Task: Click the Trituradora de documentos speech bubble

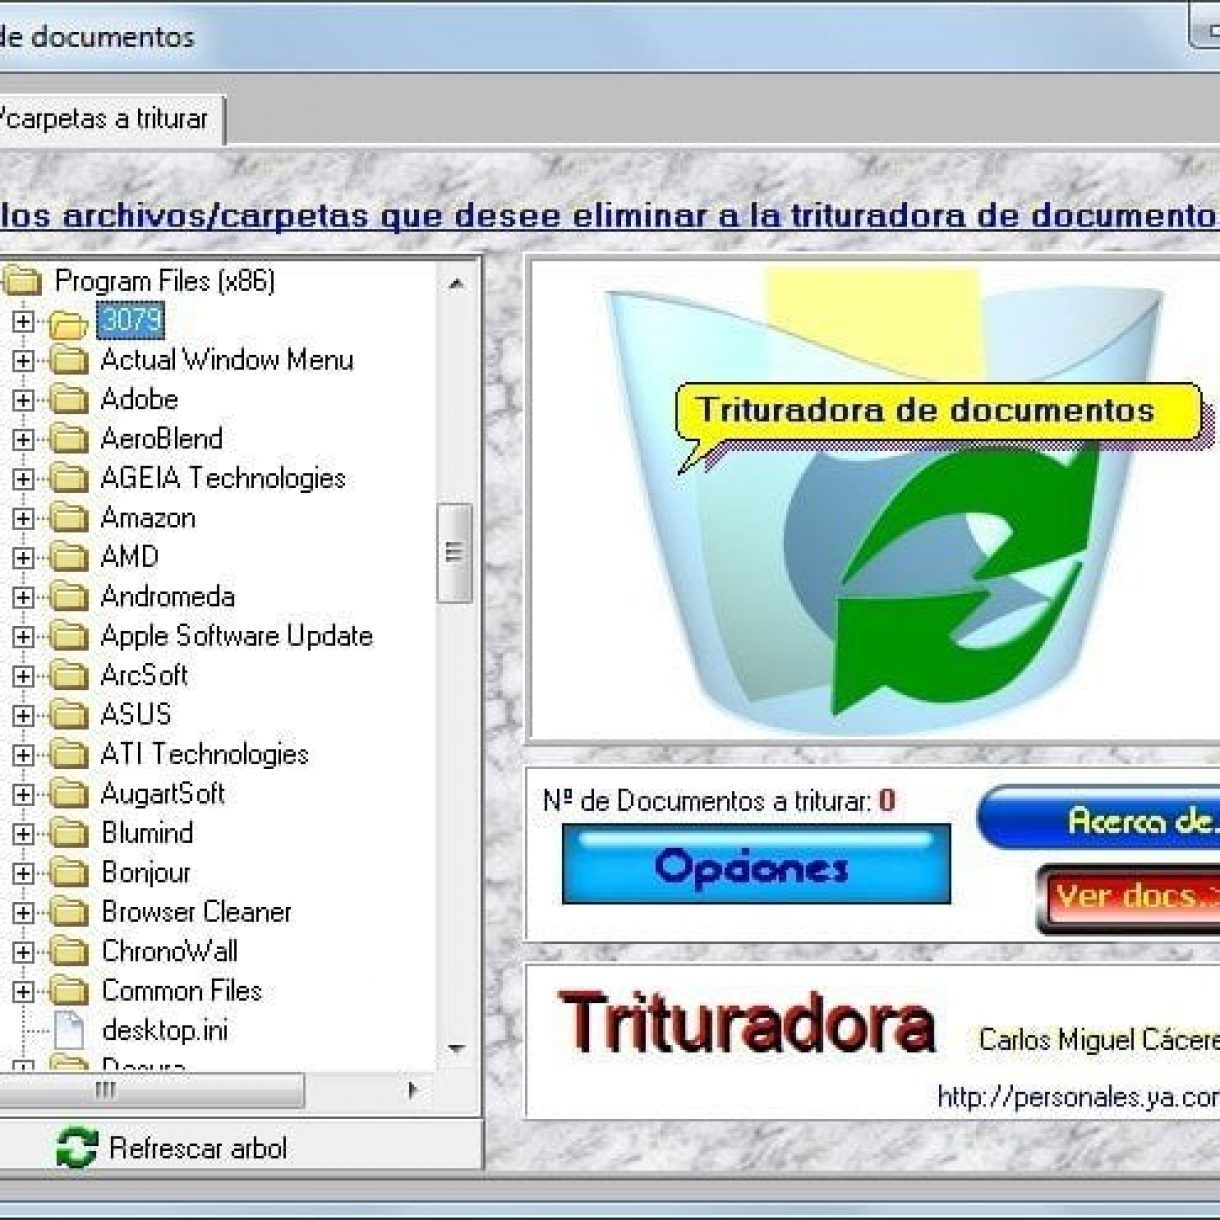Action: click(x=938, y=412)
